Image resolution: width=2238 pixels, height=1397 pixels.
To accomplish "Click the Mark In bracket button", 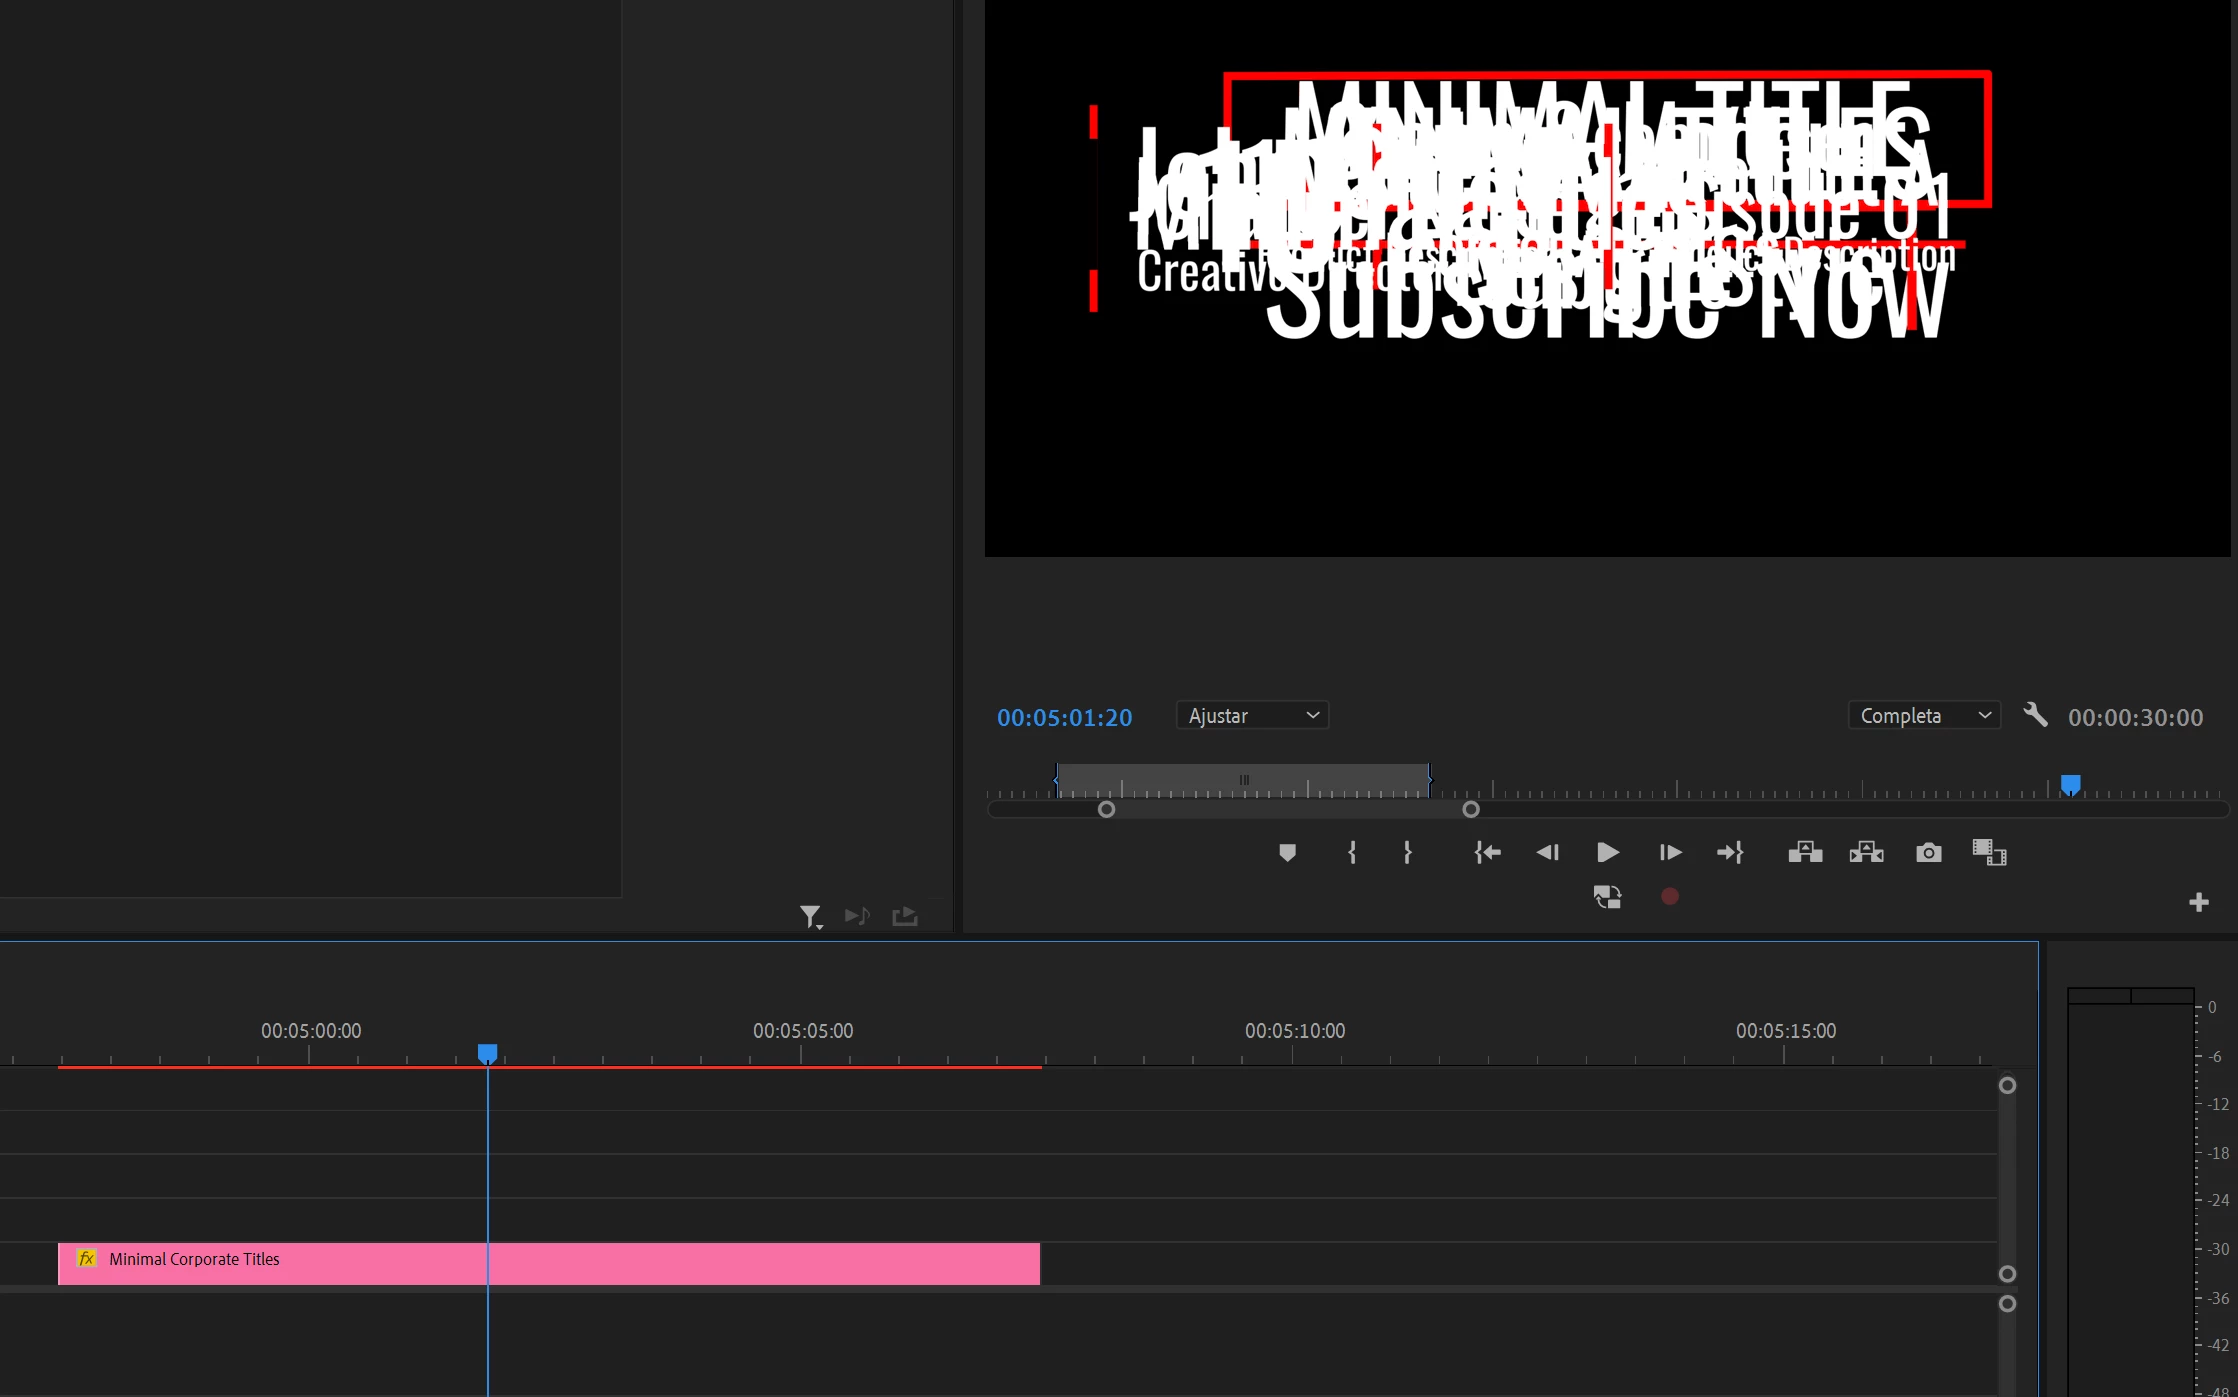I will point(1352,852).
